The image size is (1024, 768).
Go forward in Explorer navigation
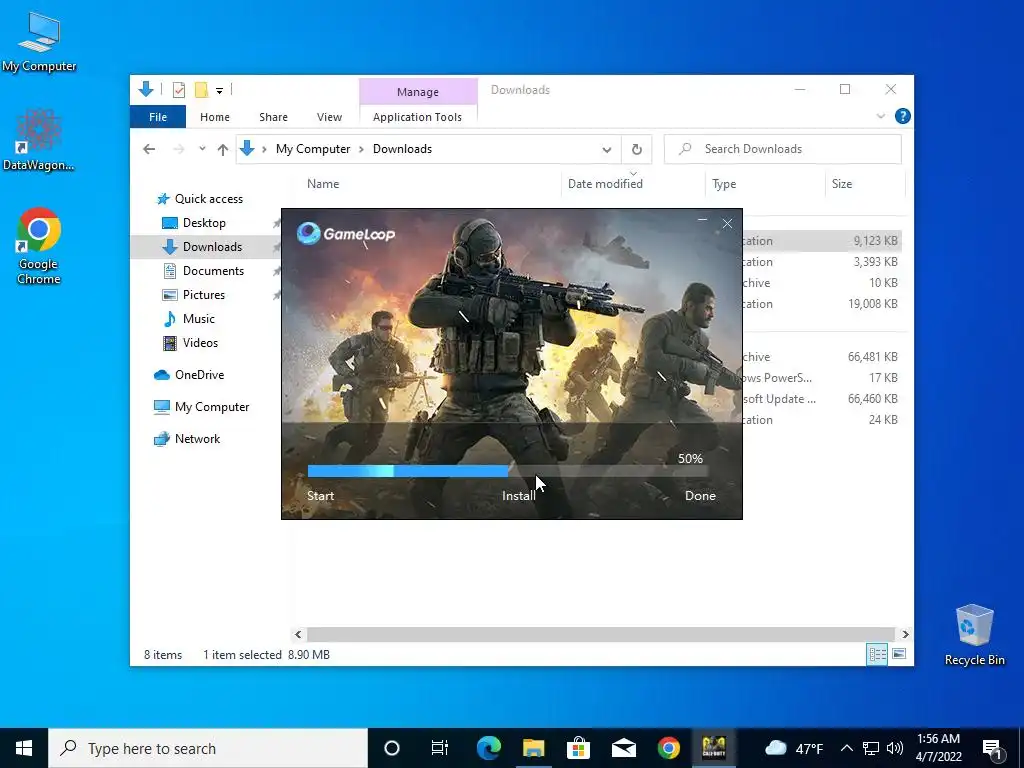(x=178, y=149)
